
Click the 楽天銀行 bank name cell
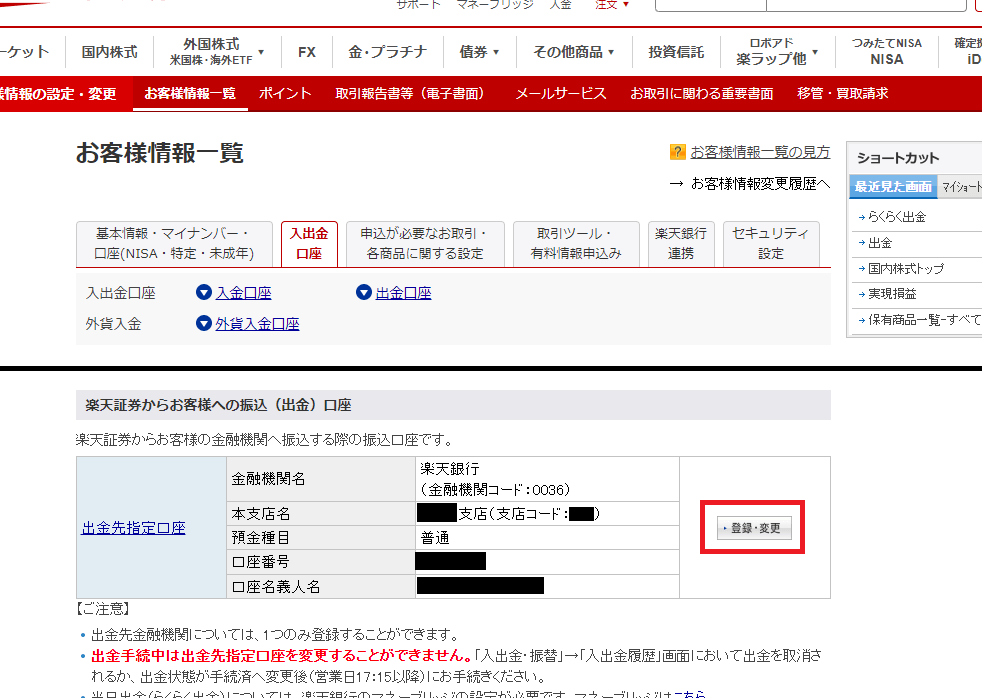coord(547,479)
